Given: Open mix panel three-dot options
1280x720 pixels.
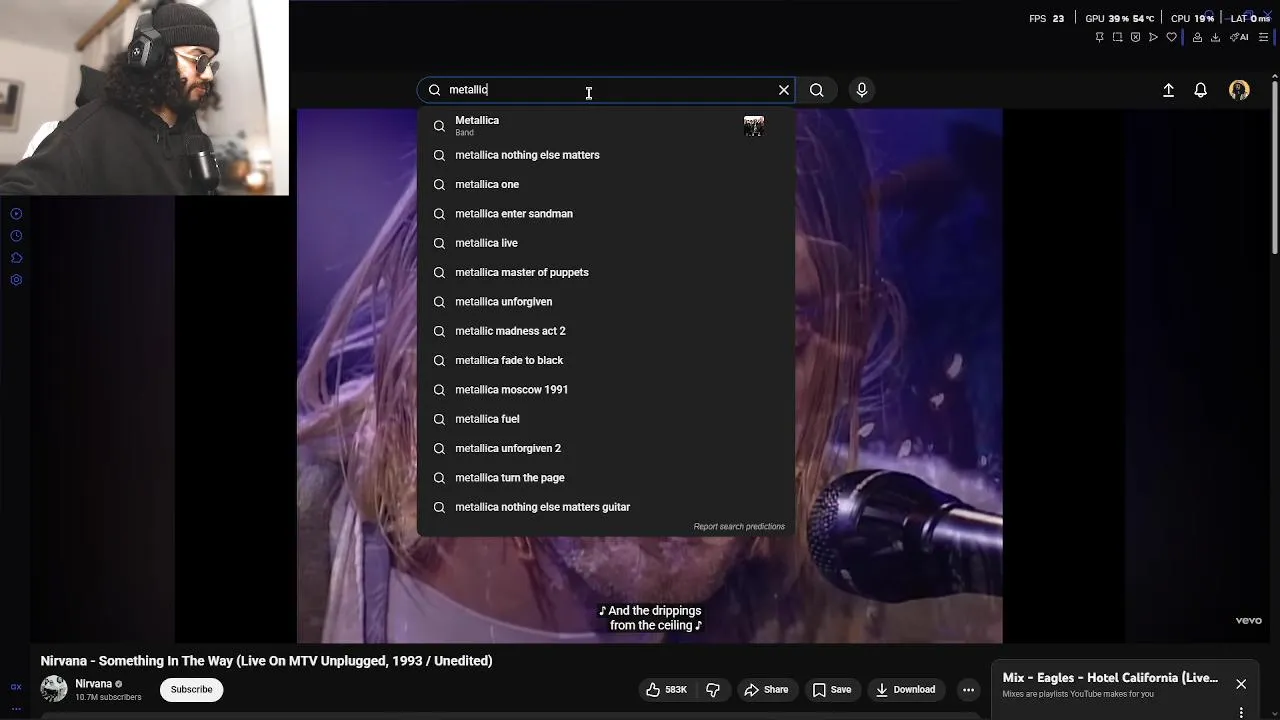Looking at the screenshot, I should [x=1241, y=713].
